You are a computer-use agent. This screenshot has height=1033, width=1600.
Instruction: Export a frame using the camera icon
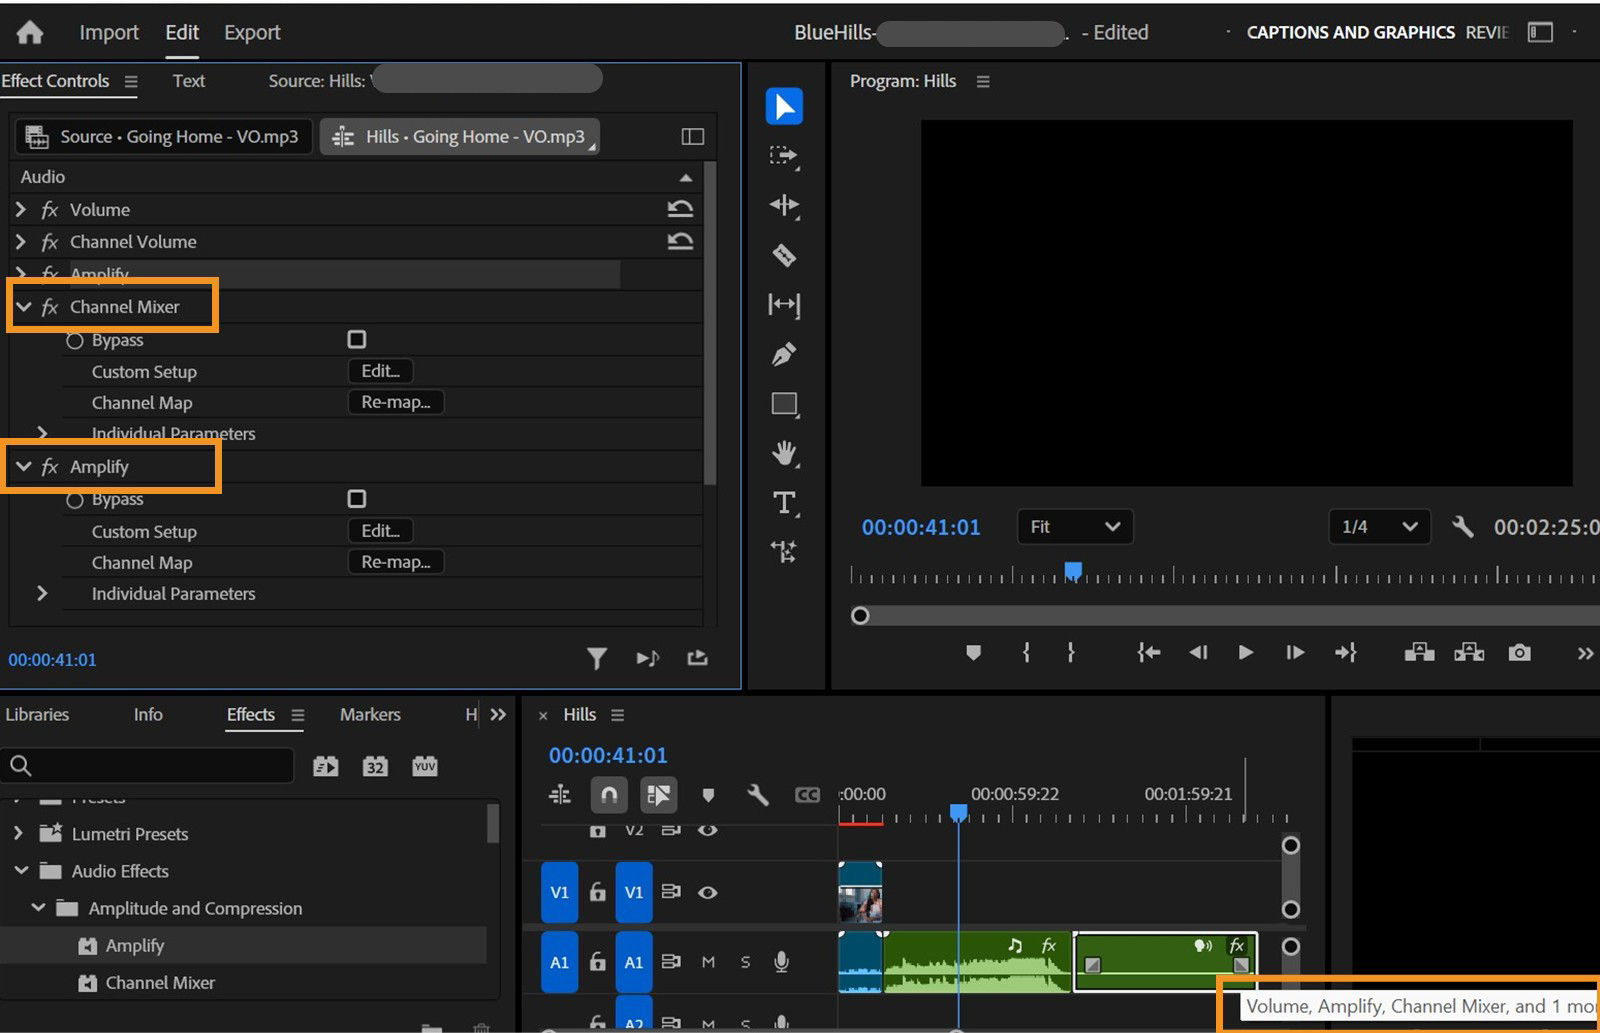[x=1519, y=652]
